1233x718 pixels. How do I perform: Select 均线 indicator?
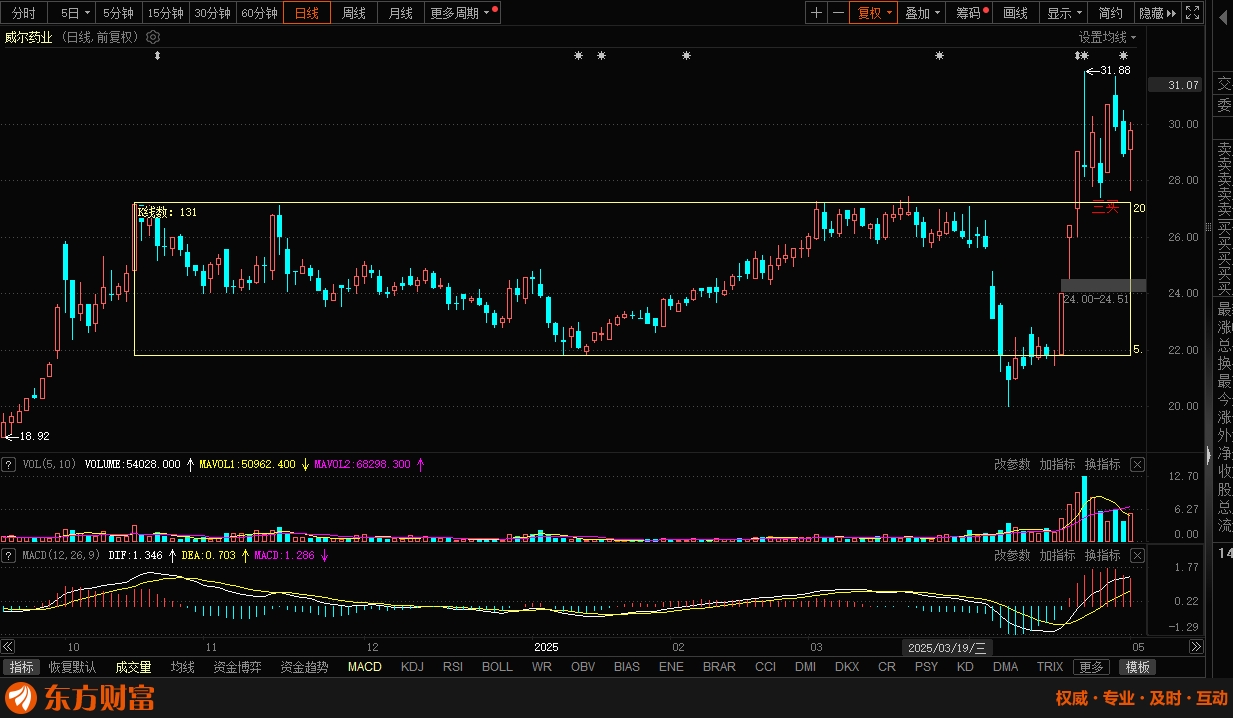(x=182, y=667)
